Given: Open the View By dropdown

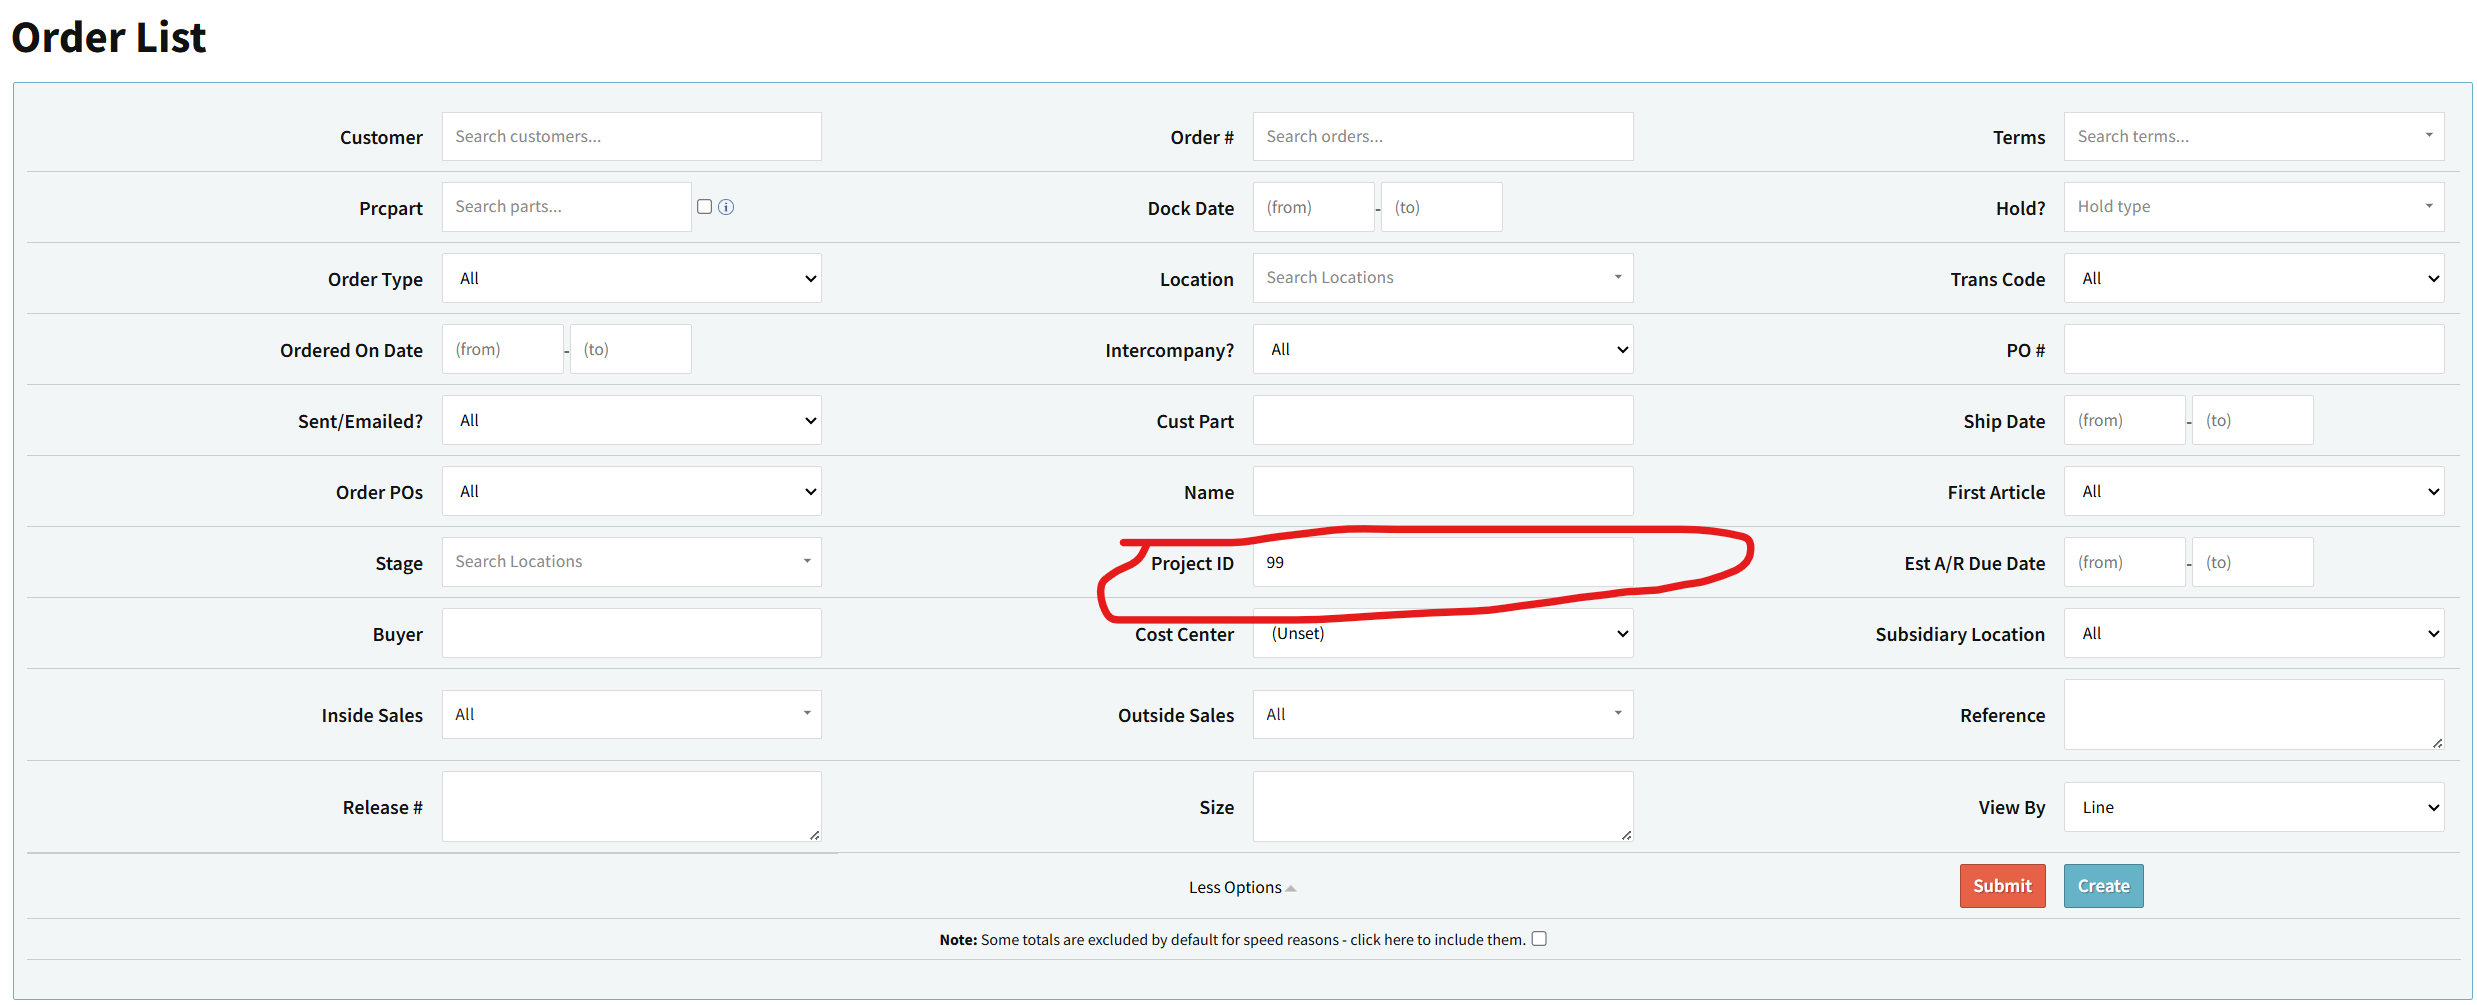Looking at the screenshot, I should tap(2253, 808).
